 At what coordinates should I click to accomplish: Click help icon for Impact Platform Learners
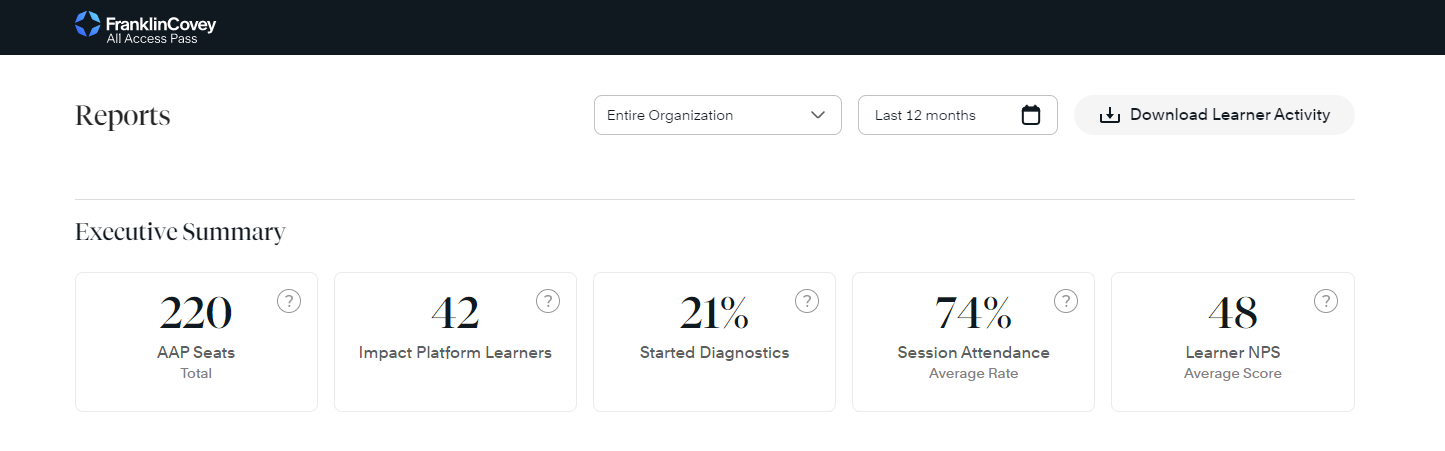tap(548, 301)
